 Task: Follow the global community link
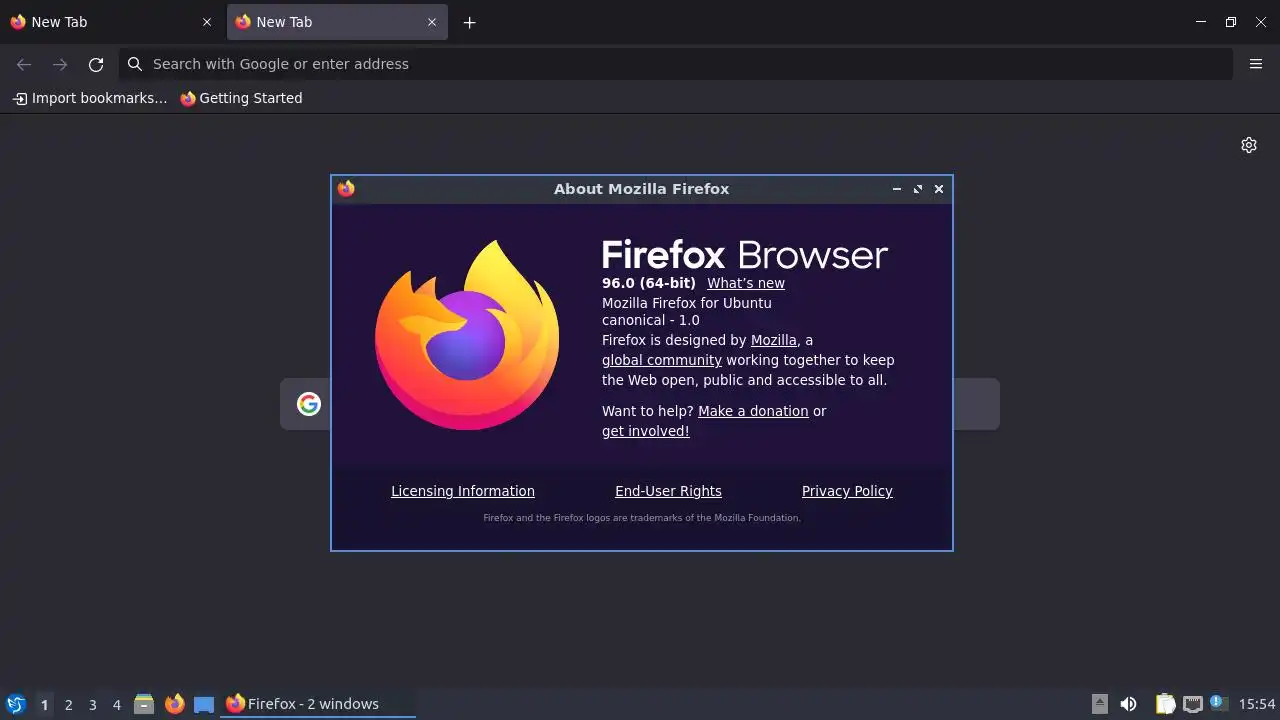tap(662, 360)
